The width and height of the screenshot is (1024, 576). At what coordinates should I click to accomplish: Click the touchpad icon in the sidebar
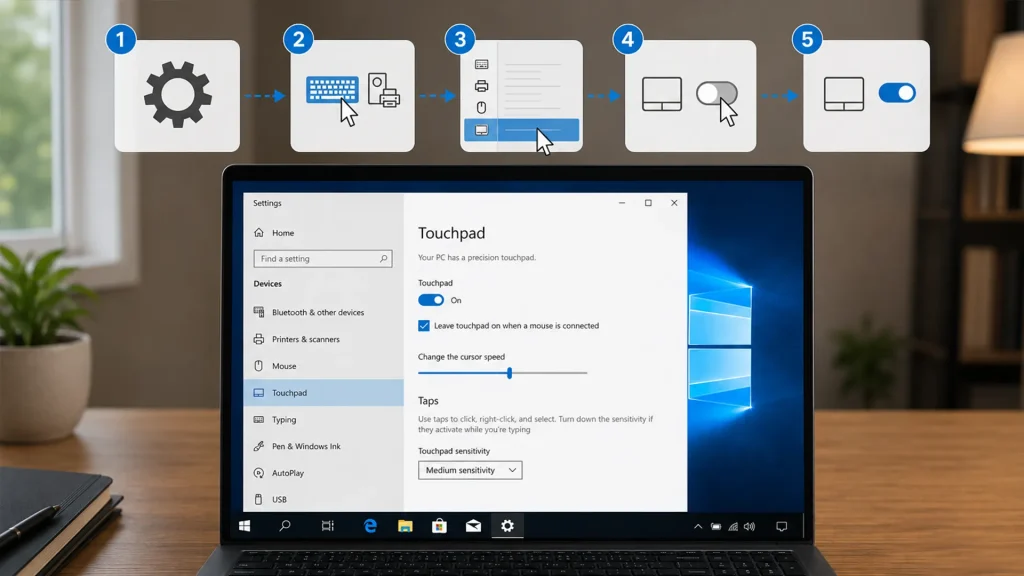pyautogui.click(x=259, y=392)
